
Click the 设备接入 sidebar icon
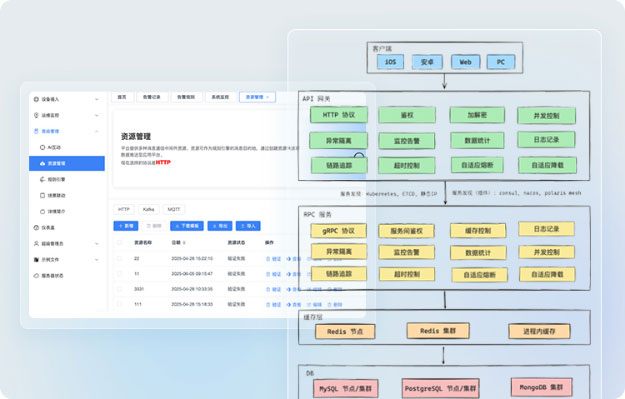click(36, 99)
